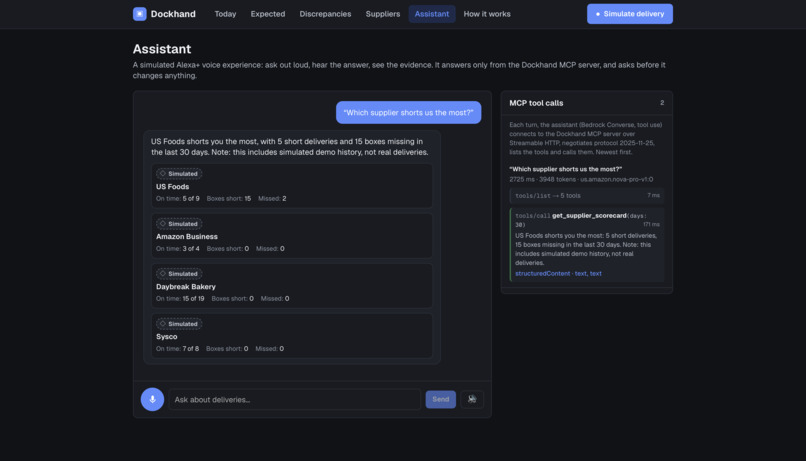Screen dimensions: 806x461
Task: Click the 7 ms timing on tools/list
Action: click(653, 196)
